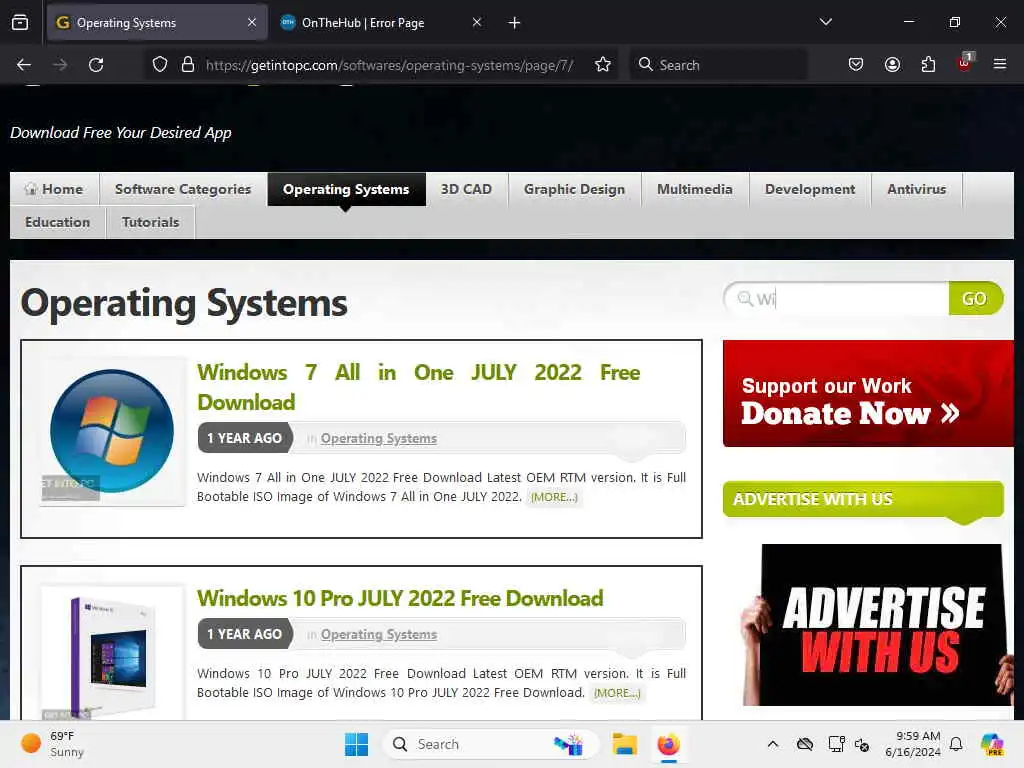Open Multimedia category
1024x768 pixels.
pyautogui.click(x=695, y=189)
